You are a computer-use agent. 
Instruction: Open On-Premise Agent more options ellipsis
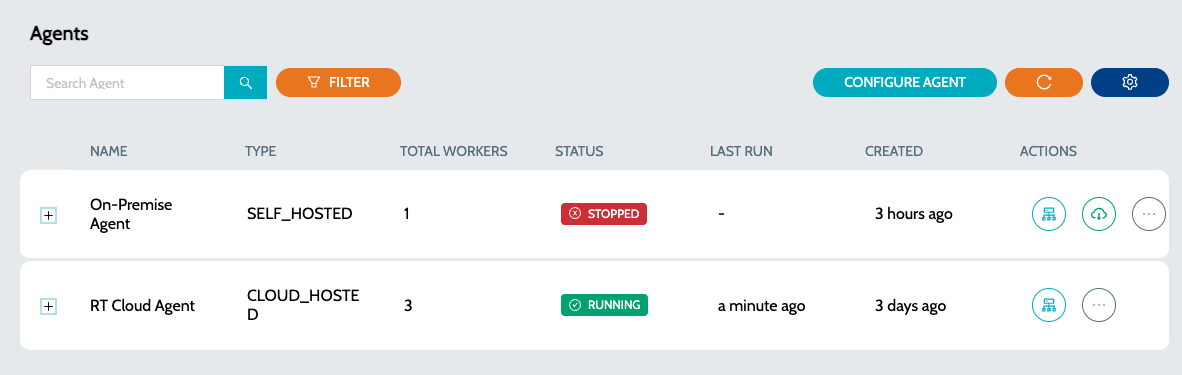1149,214
